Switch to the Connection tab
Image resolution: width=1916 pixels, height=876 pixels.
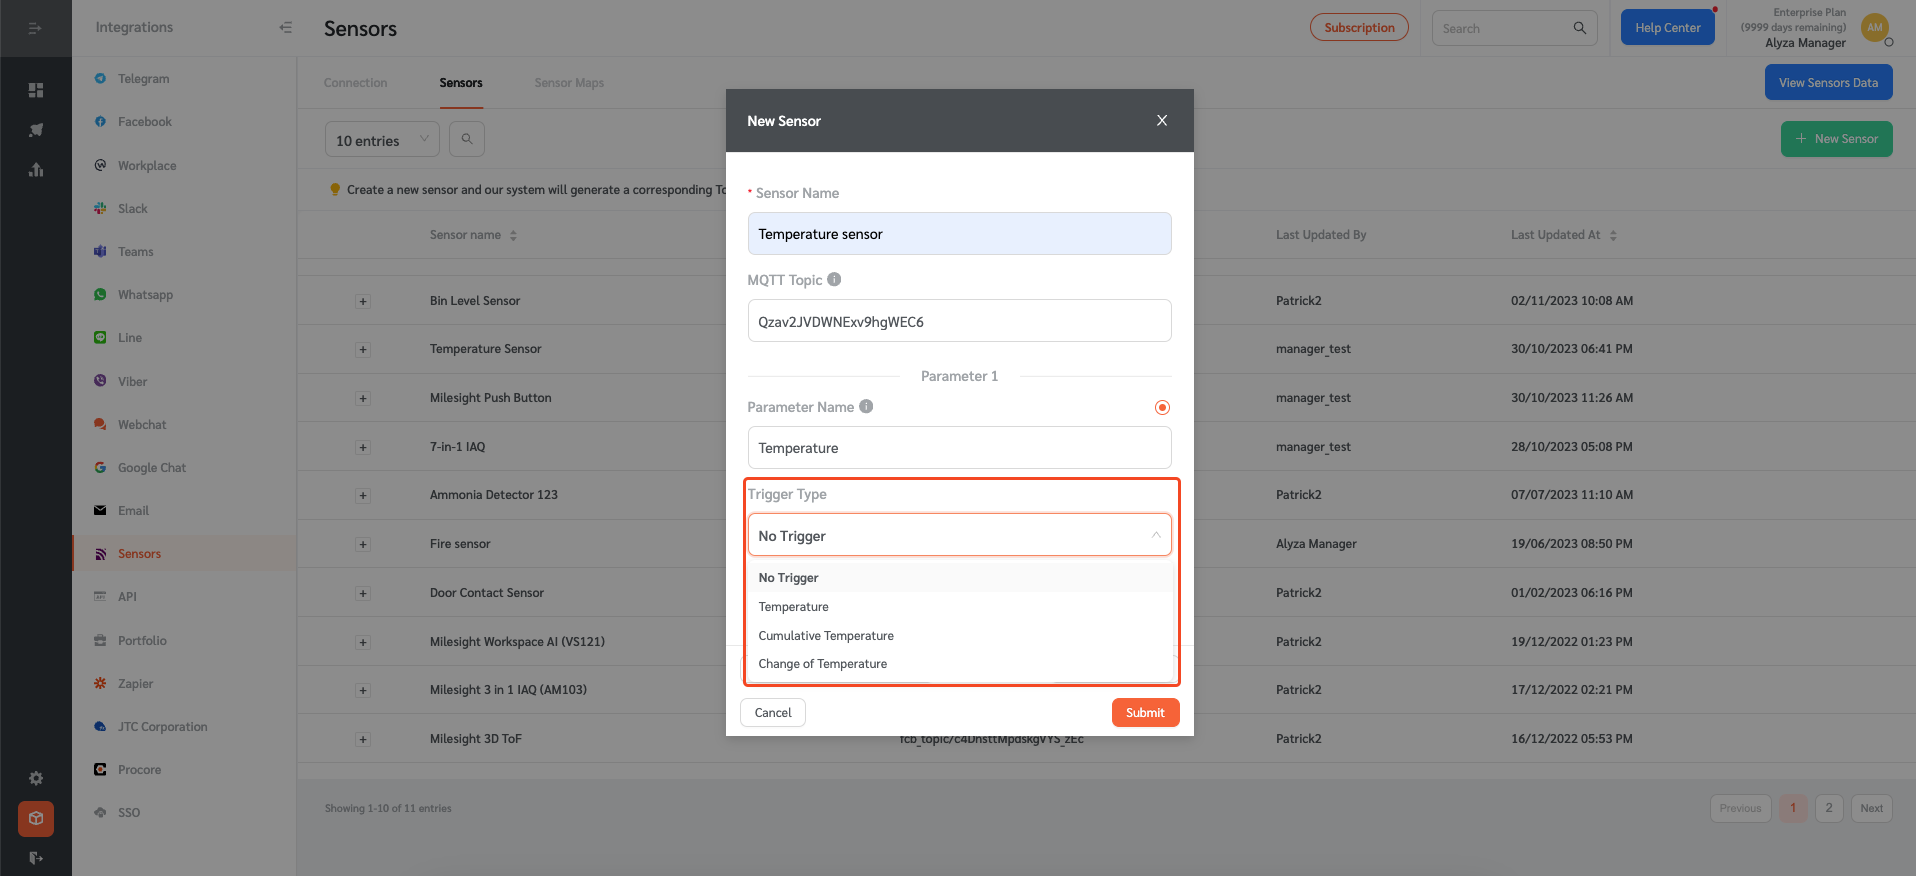click(355, 83)
